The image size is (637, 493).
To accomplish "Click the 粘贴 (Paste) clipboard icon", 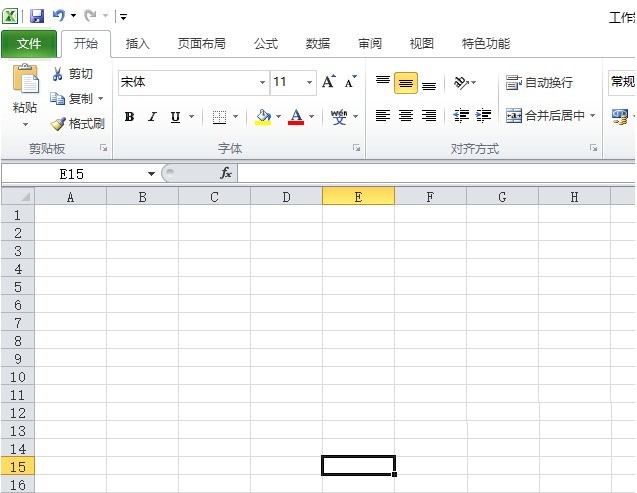I will coord(26,79).
